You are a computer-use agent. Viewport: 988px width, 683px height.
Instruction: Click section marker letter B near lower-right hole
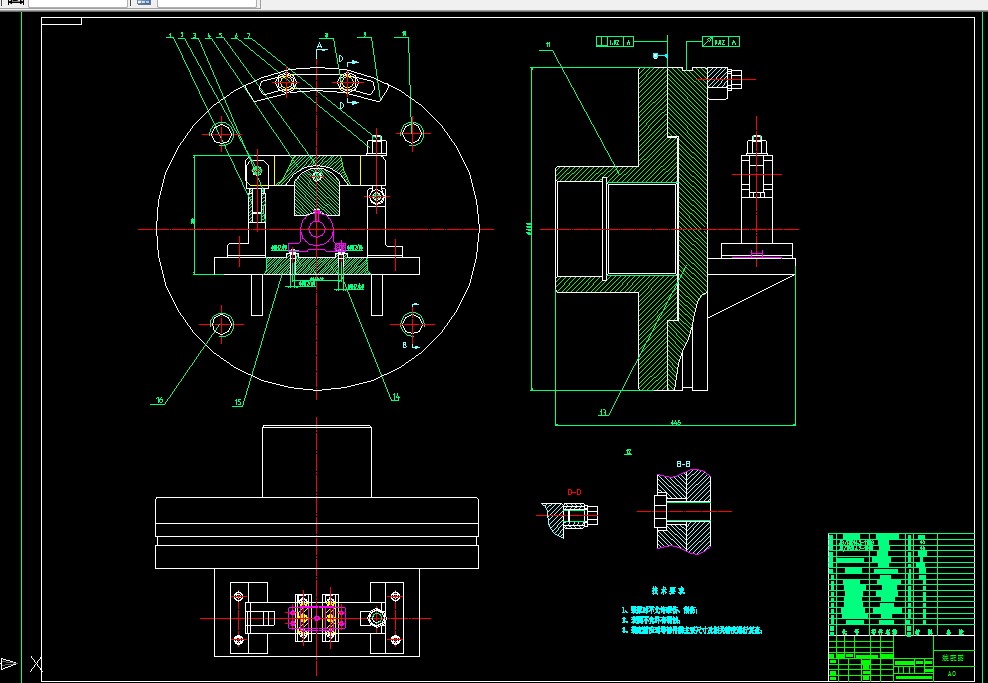tap(405, 345)
